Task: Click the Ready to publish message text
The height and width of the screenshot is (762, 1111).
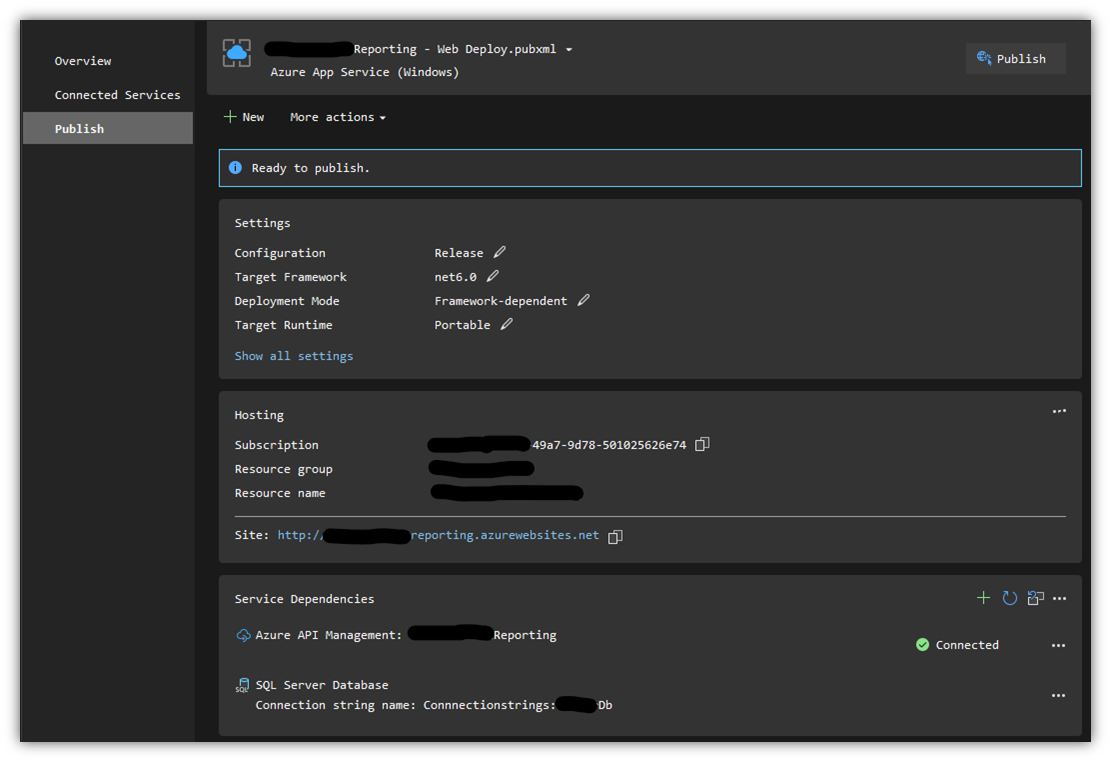Action: pos(310,168)
